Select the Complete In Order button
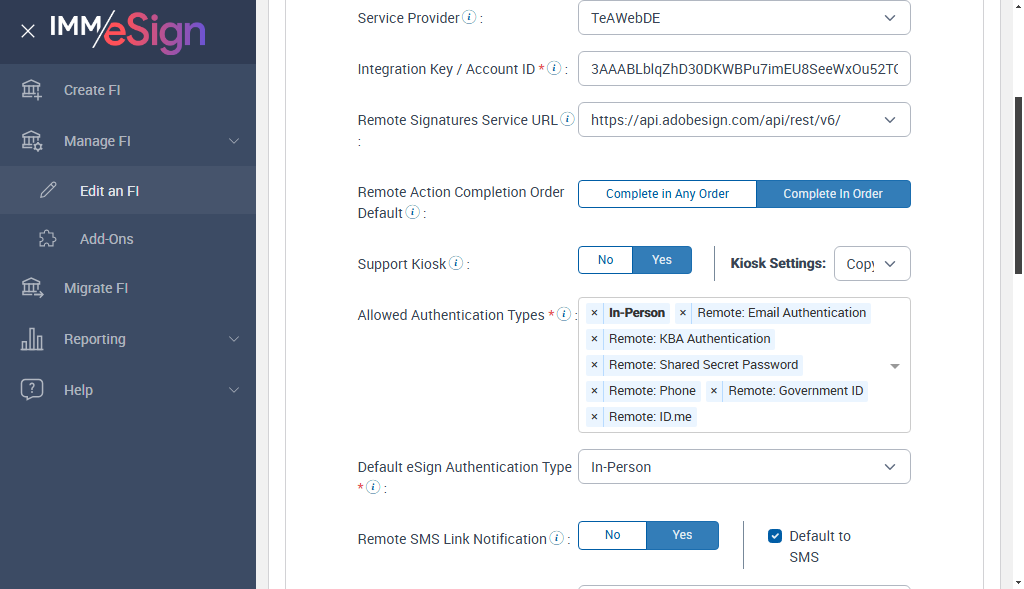 point(833,194)
